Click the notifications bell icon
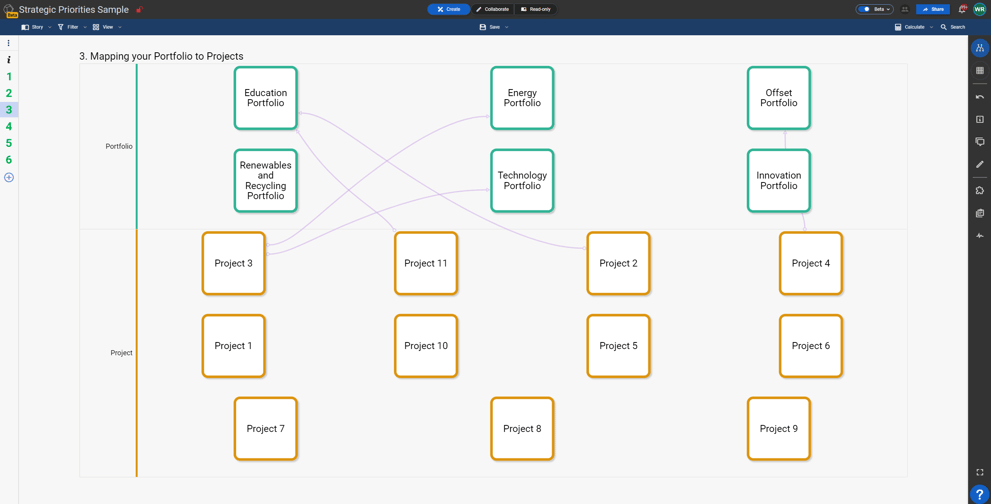This screenshot has height=504, width=991. [x=962, y=9]
